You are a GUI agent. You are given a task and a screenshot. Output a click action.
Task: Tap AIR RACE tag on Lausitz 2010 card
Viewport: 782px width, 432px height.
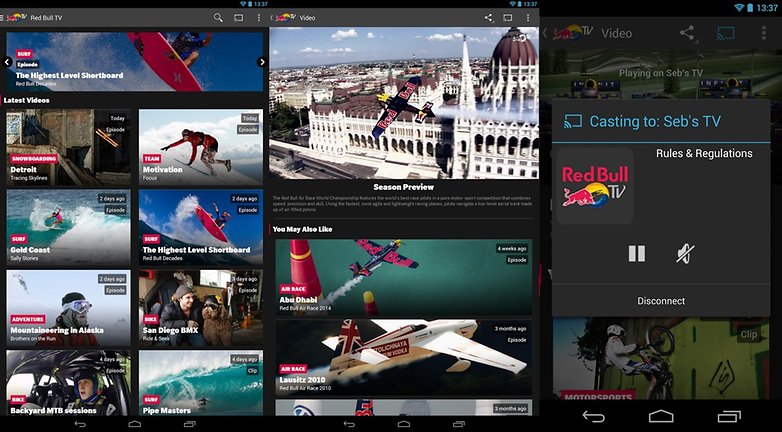[x=293, y=369]
